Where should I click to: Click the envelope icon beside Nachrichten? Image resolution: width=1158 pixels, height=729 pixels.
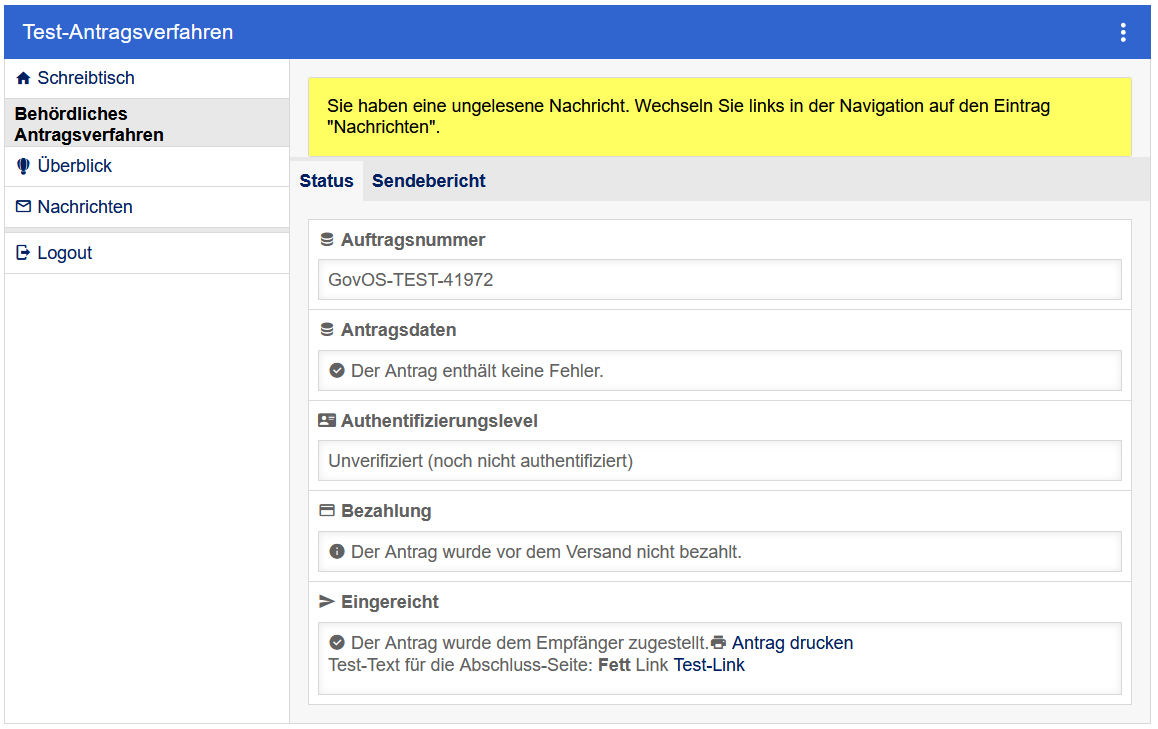[24, 207]
